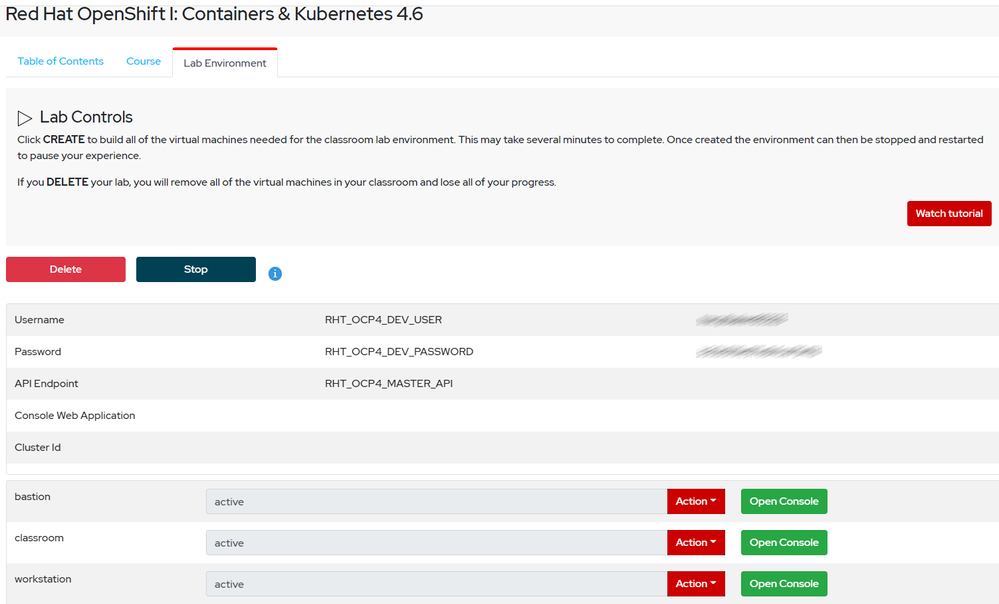999x604 pixels.
Task: Switch to the Course tab
Action: tap(143, 62)
